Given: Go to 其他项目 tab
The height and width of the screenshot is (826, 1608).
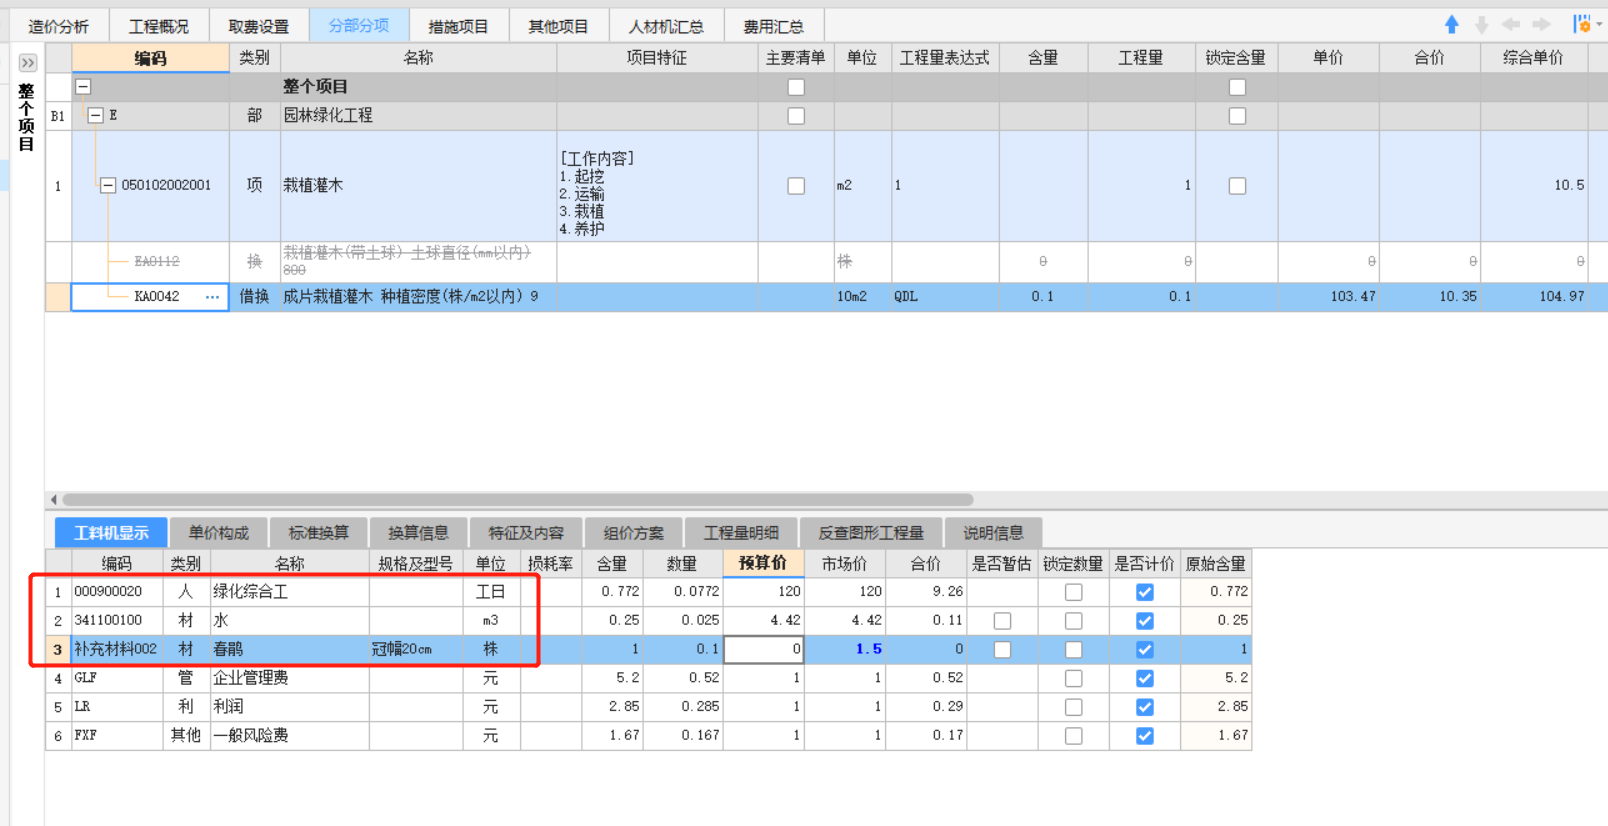Looking at the screenshot, I should click(x=558, y=26).
